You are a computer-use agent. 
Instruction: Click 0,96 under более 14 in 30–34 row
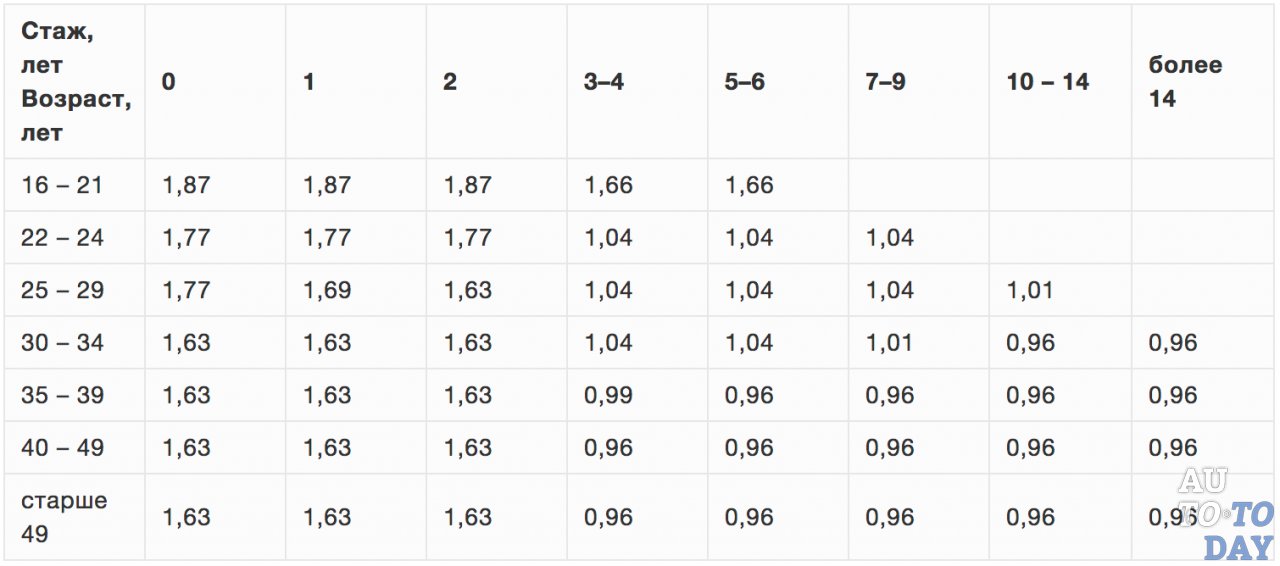click(1173, 343)
